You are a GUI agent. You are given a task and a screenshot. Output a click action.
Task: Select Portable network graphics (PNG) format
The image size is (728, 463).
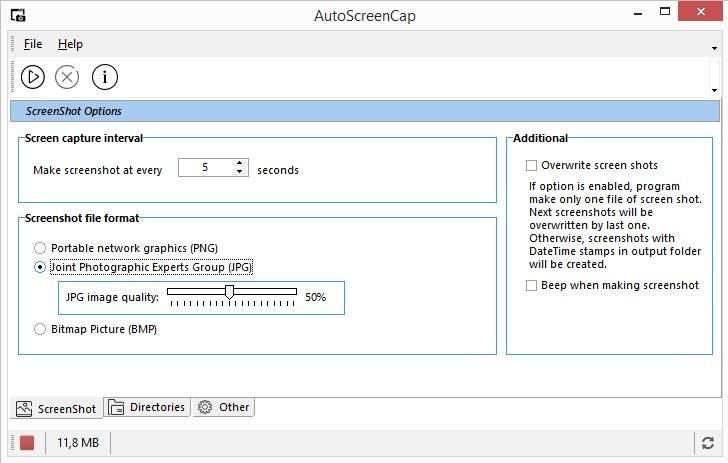[40, 248]
